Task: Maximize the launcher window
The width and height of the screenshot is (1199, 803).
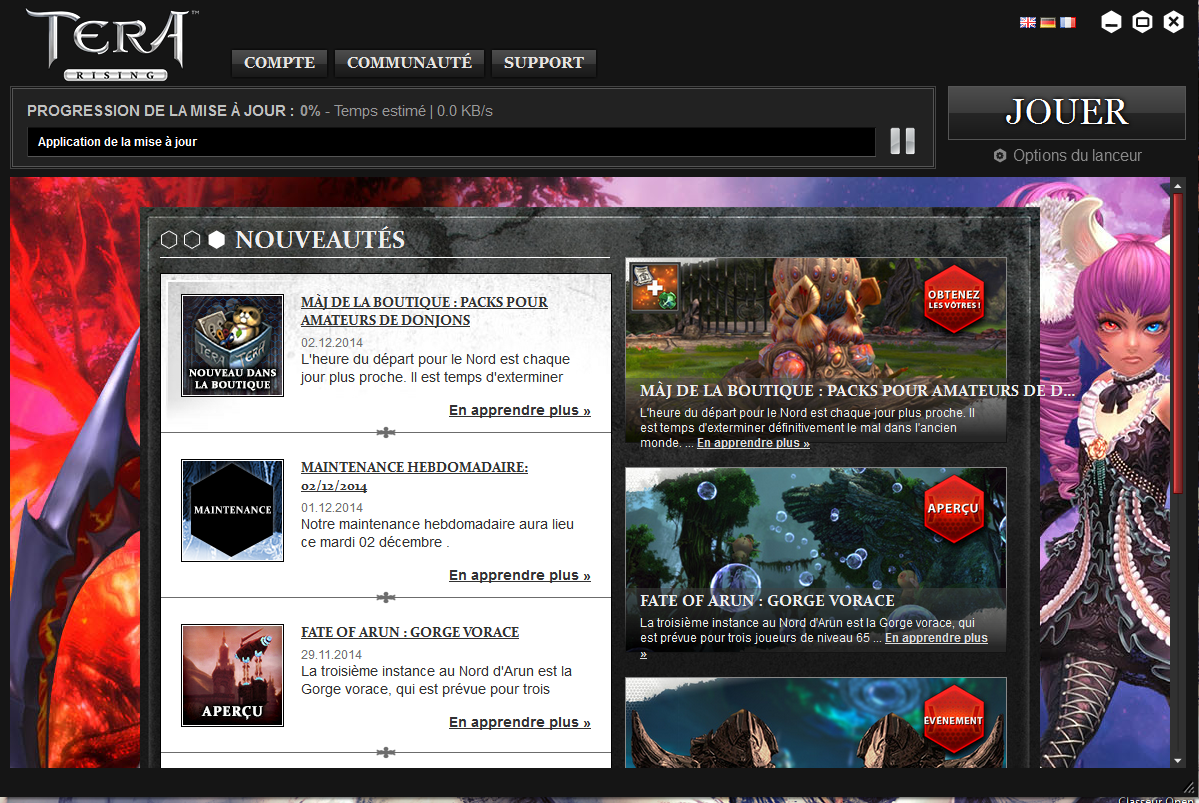Action: pyautogui.click(x=1142, y=22)
